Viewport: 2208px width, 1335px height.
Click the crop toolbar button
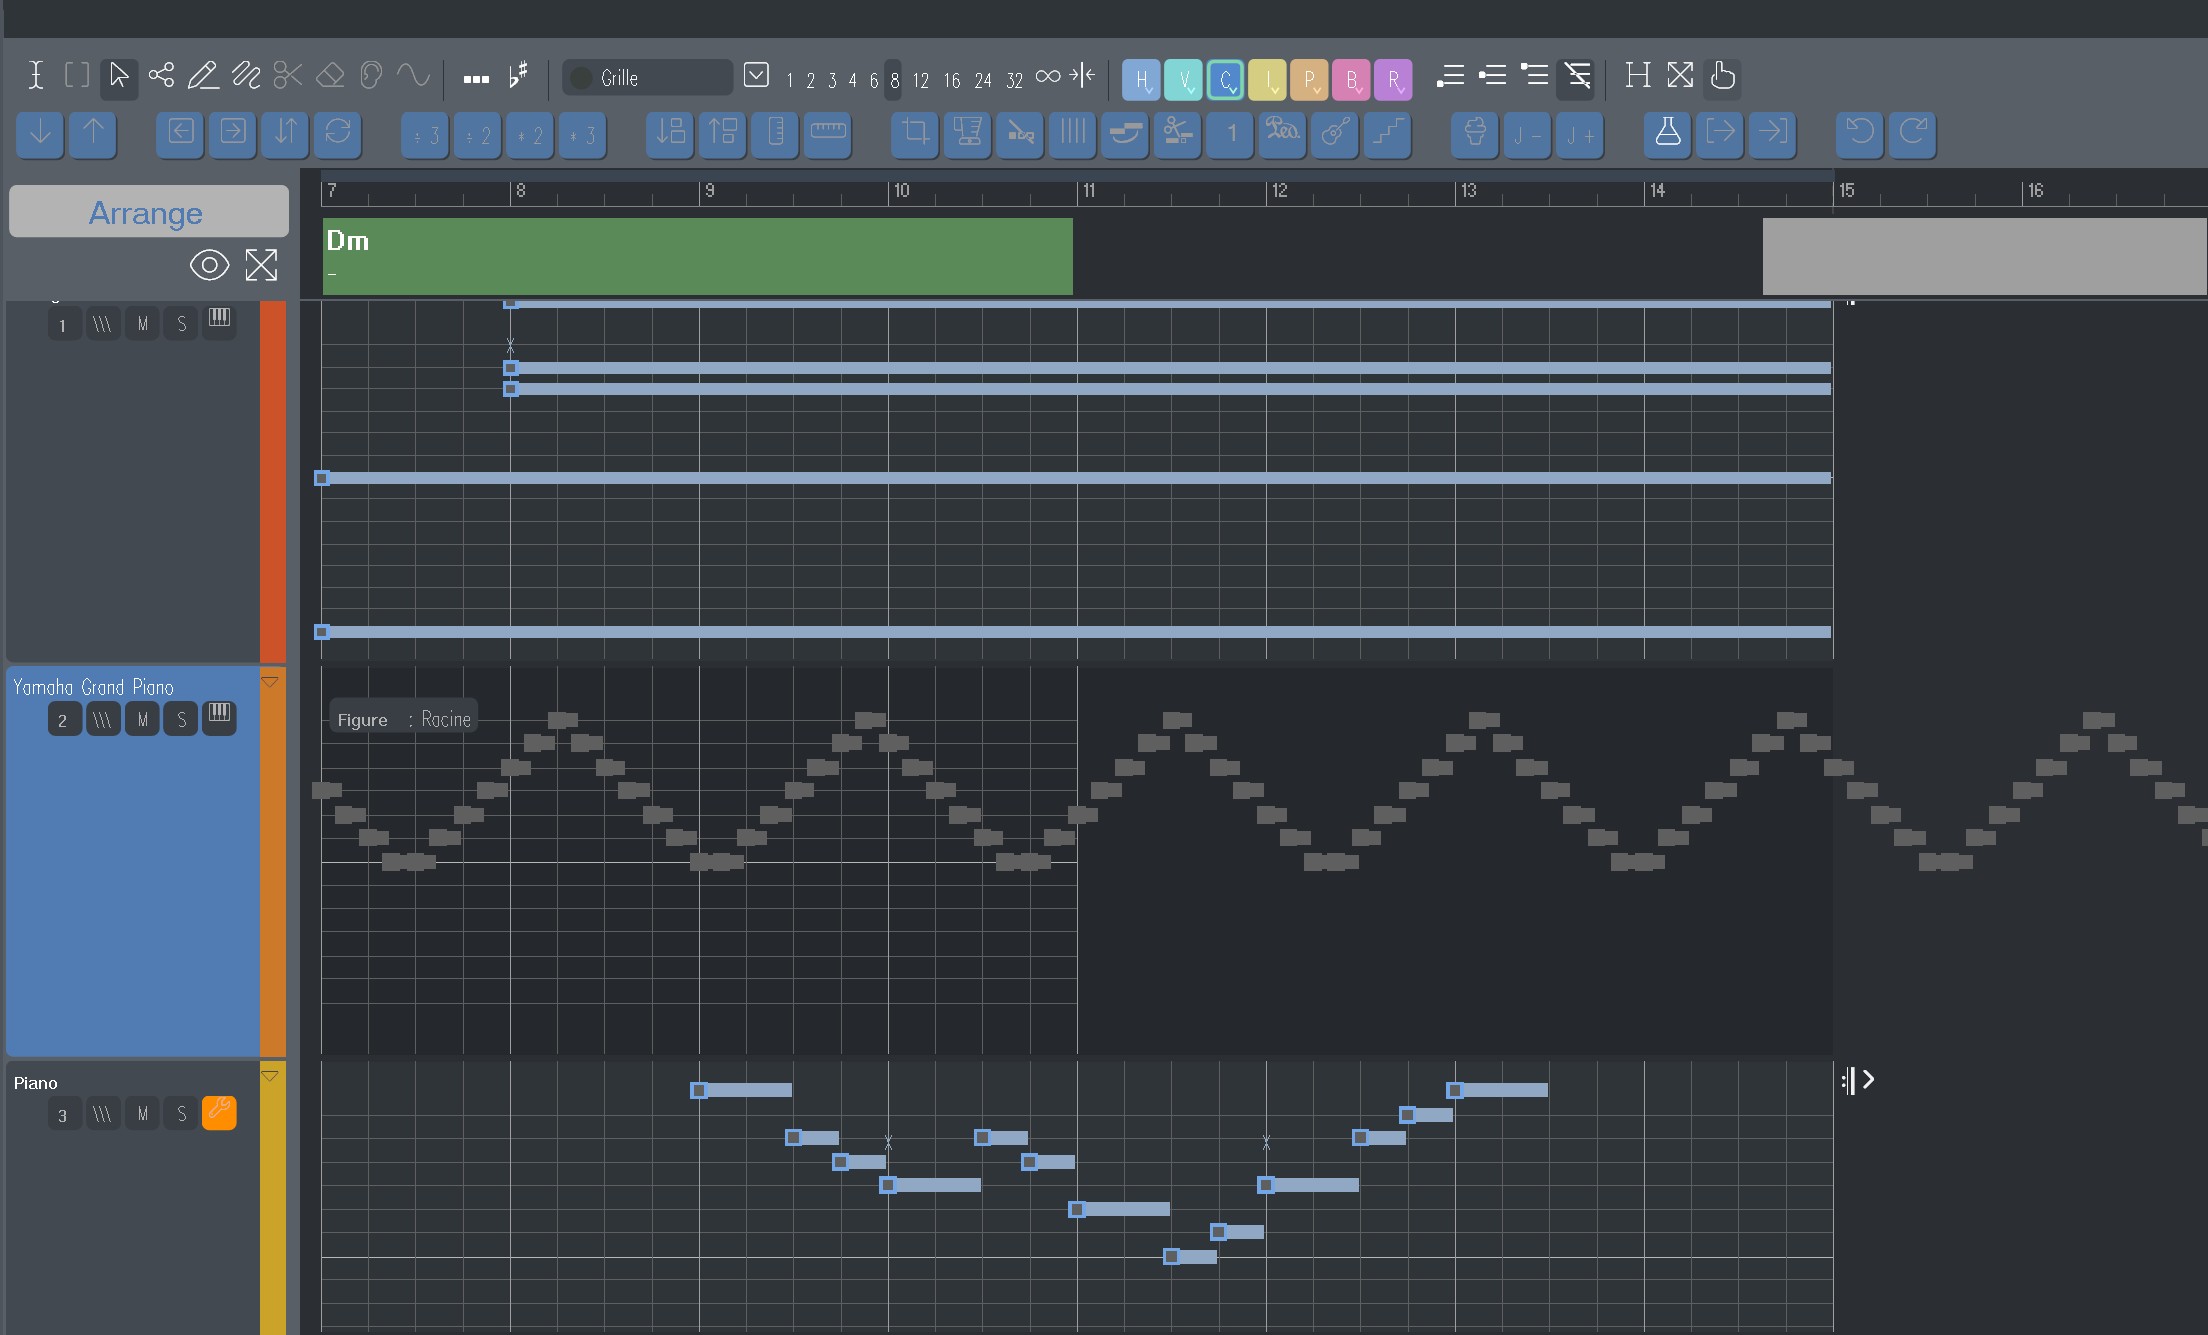coord(914,133)
